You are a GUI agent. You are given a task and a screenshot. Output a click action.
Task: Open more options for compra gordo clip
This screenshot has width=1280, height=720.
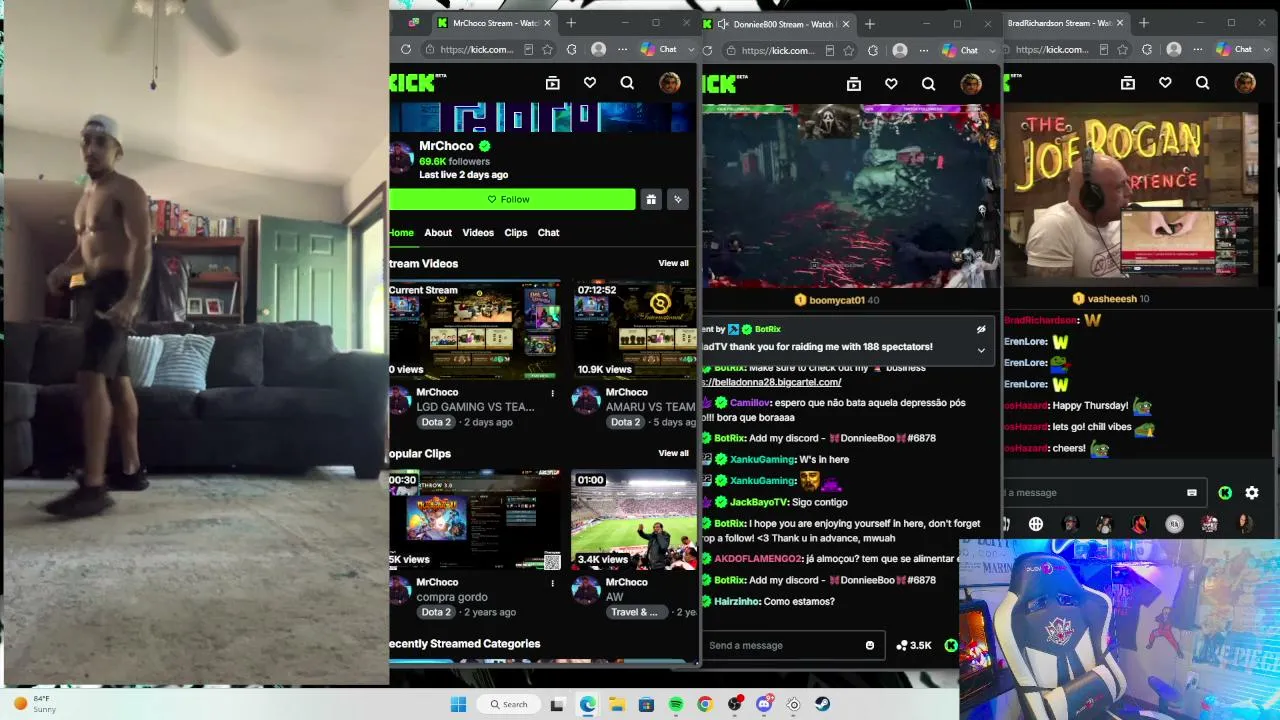[553, 583]
